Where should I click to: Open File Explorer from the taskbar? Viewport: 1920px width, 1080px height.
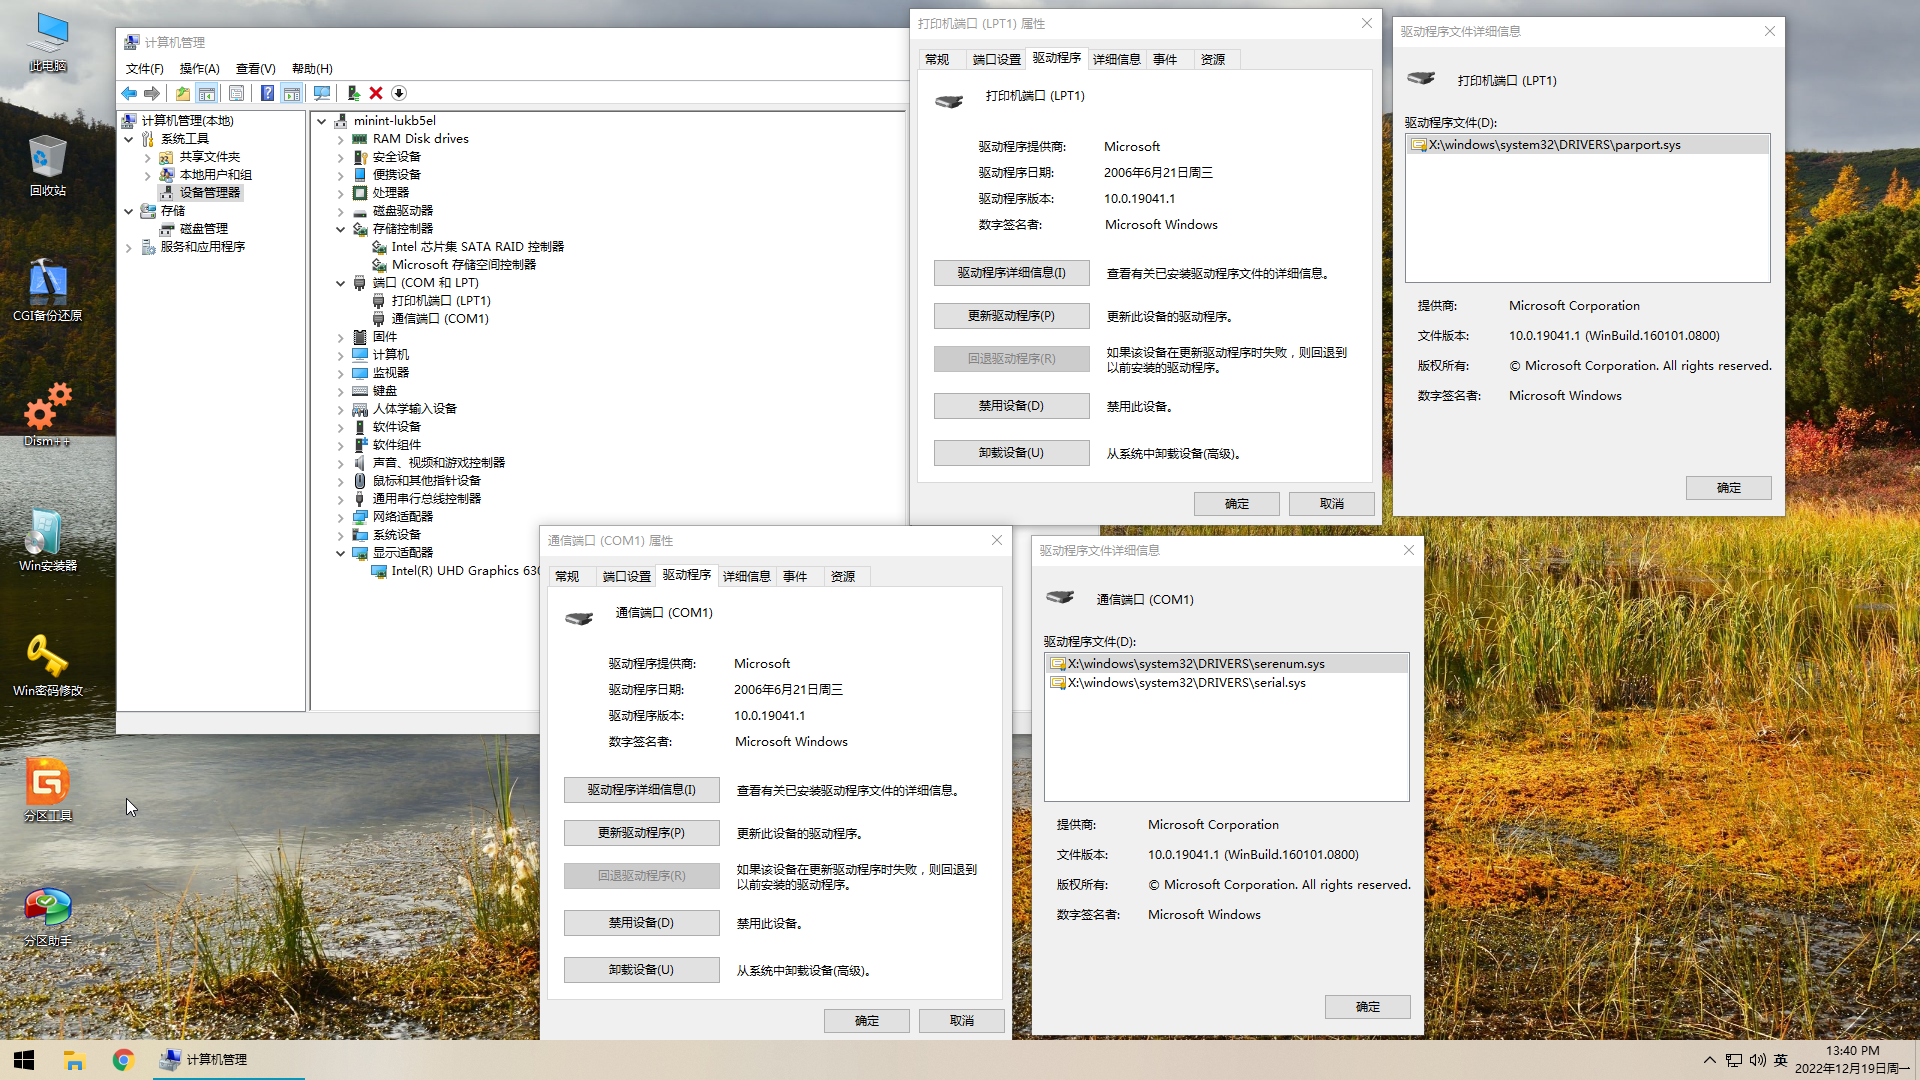click(74, 1060)
